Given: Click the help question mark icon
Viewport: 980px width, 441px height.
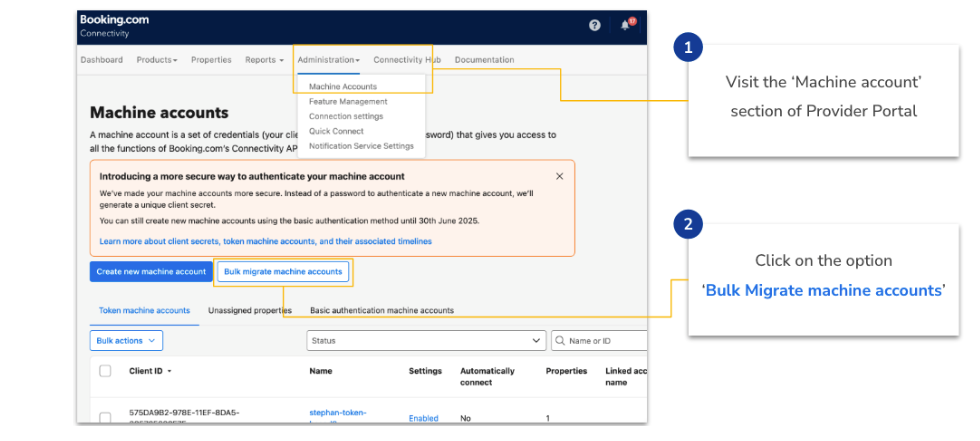Looking at the screenshot, I should (x=595, y=25).
